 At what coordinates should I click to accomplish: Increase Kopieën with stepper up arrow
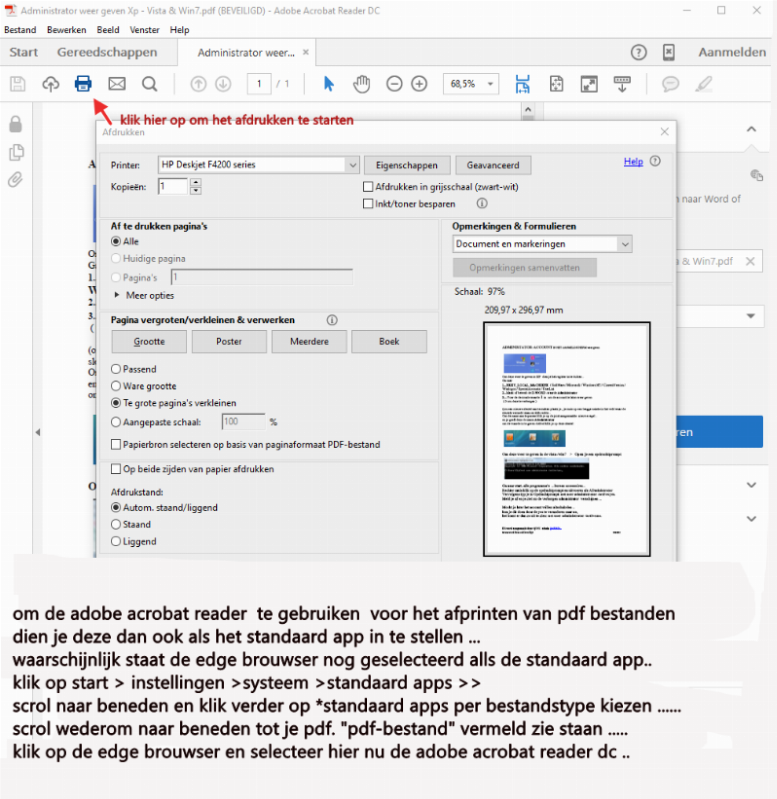point(196,182)
